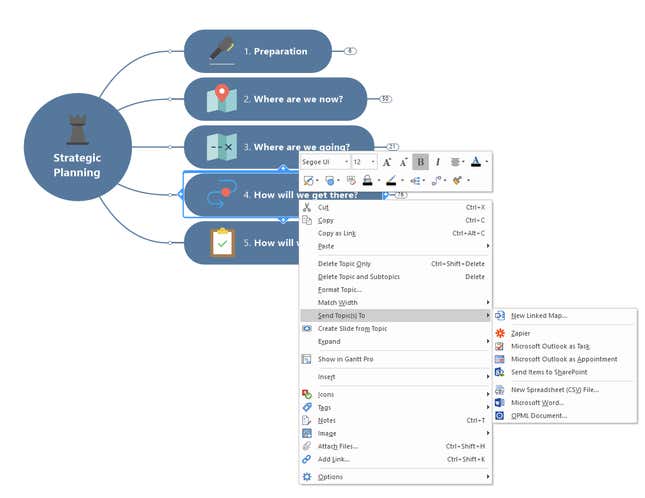The width and height of the screenshot is (645, 498).
Task: Open the Expand submenu
Action: 396,341
